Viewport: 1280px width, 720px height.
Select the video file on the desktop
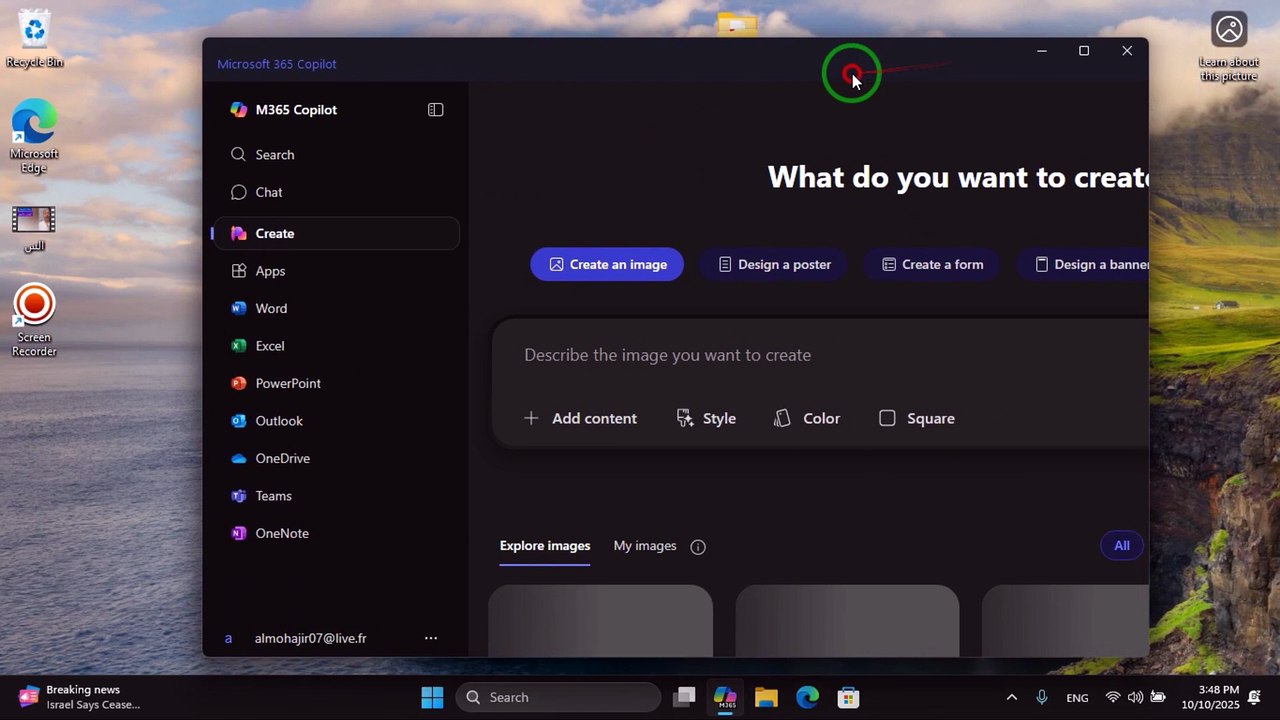34,228
